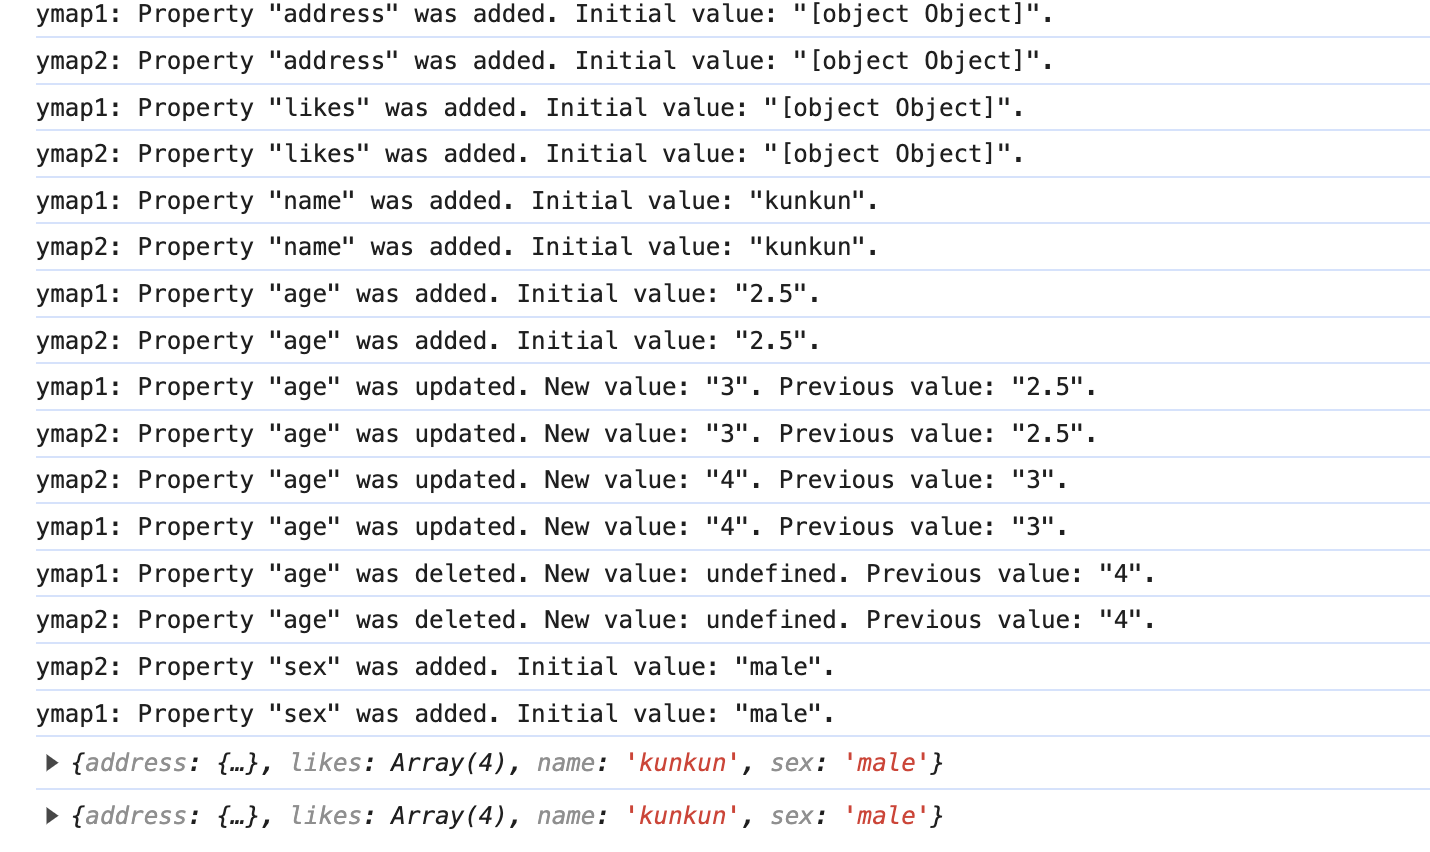This screenshot has width=1430, height=852.
Task: Select ymap1 age updated to 4 line
Action: 552,527
